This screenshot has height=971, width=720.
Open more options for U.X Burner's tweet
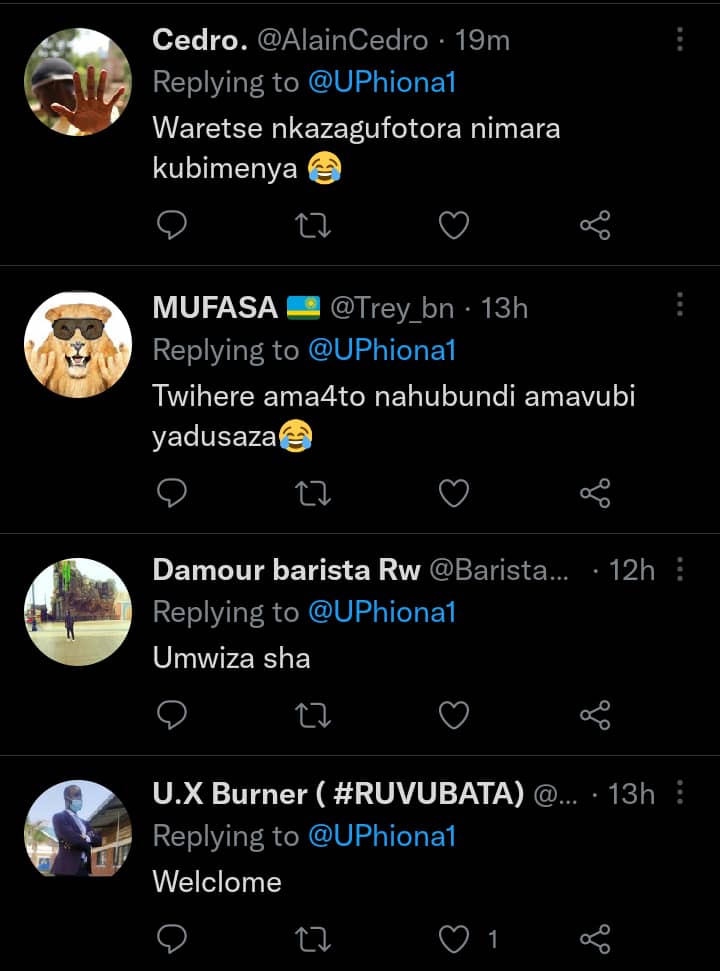(x=680, y=793)
